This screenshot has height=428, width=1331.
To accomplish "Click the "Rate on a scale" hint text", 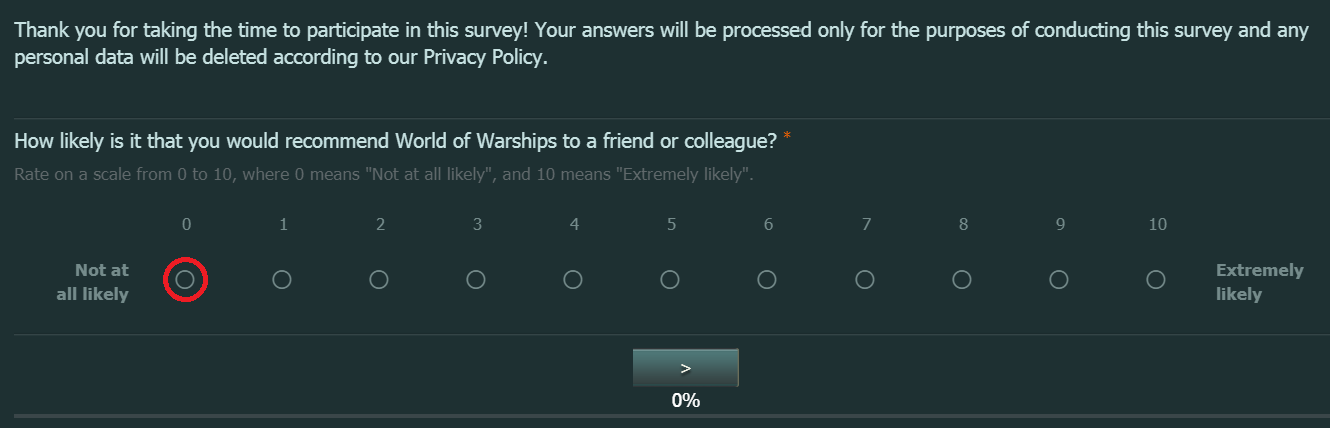I will tap(383, 175).
